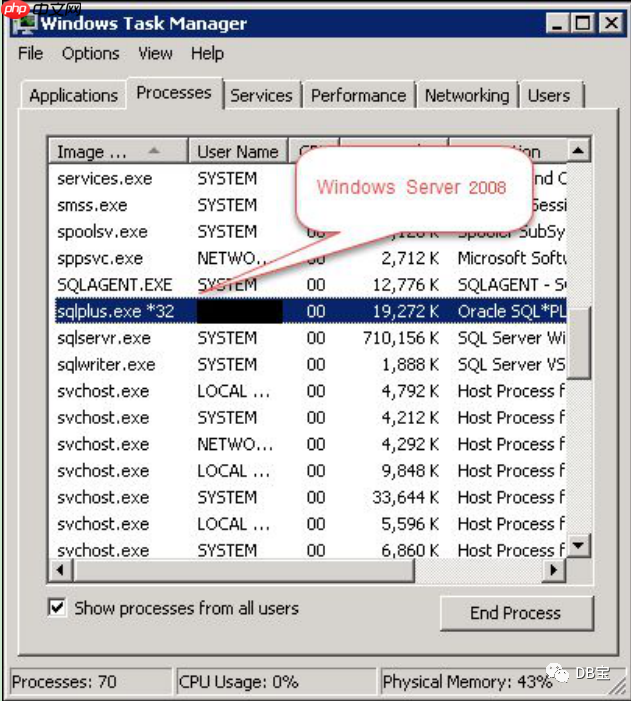Close the Task Manager window
The image size is (631, 701).
pos(609,22)
